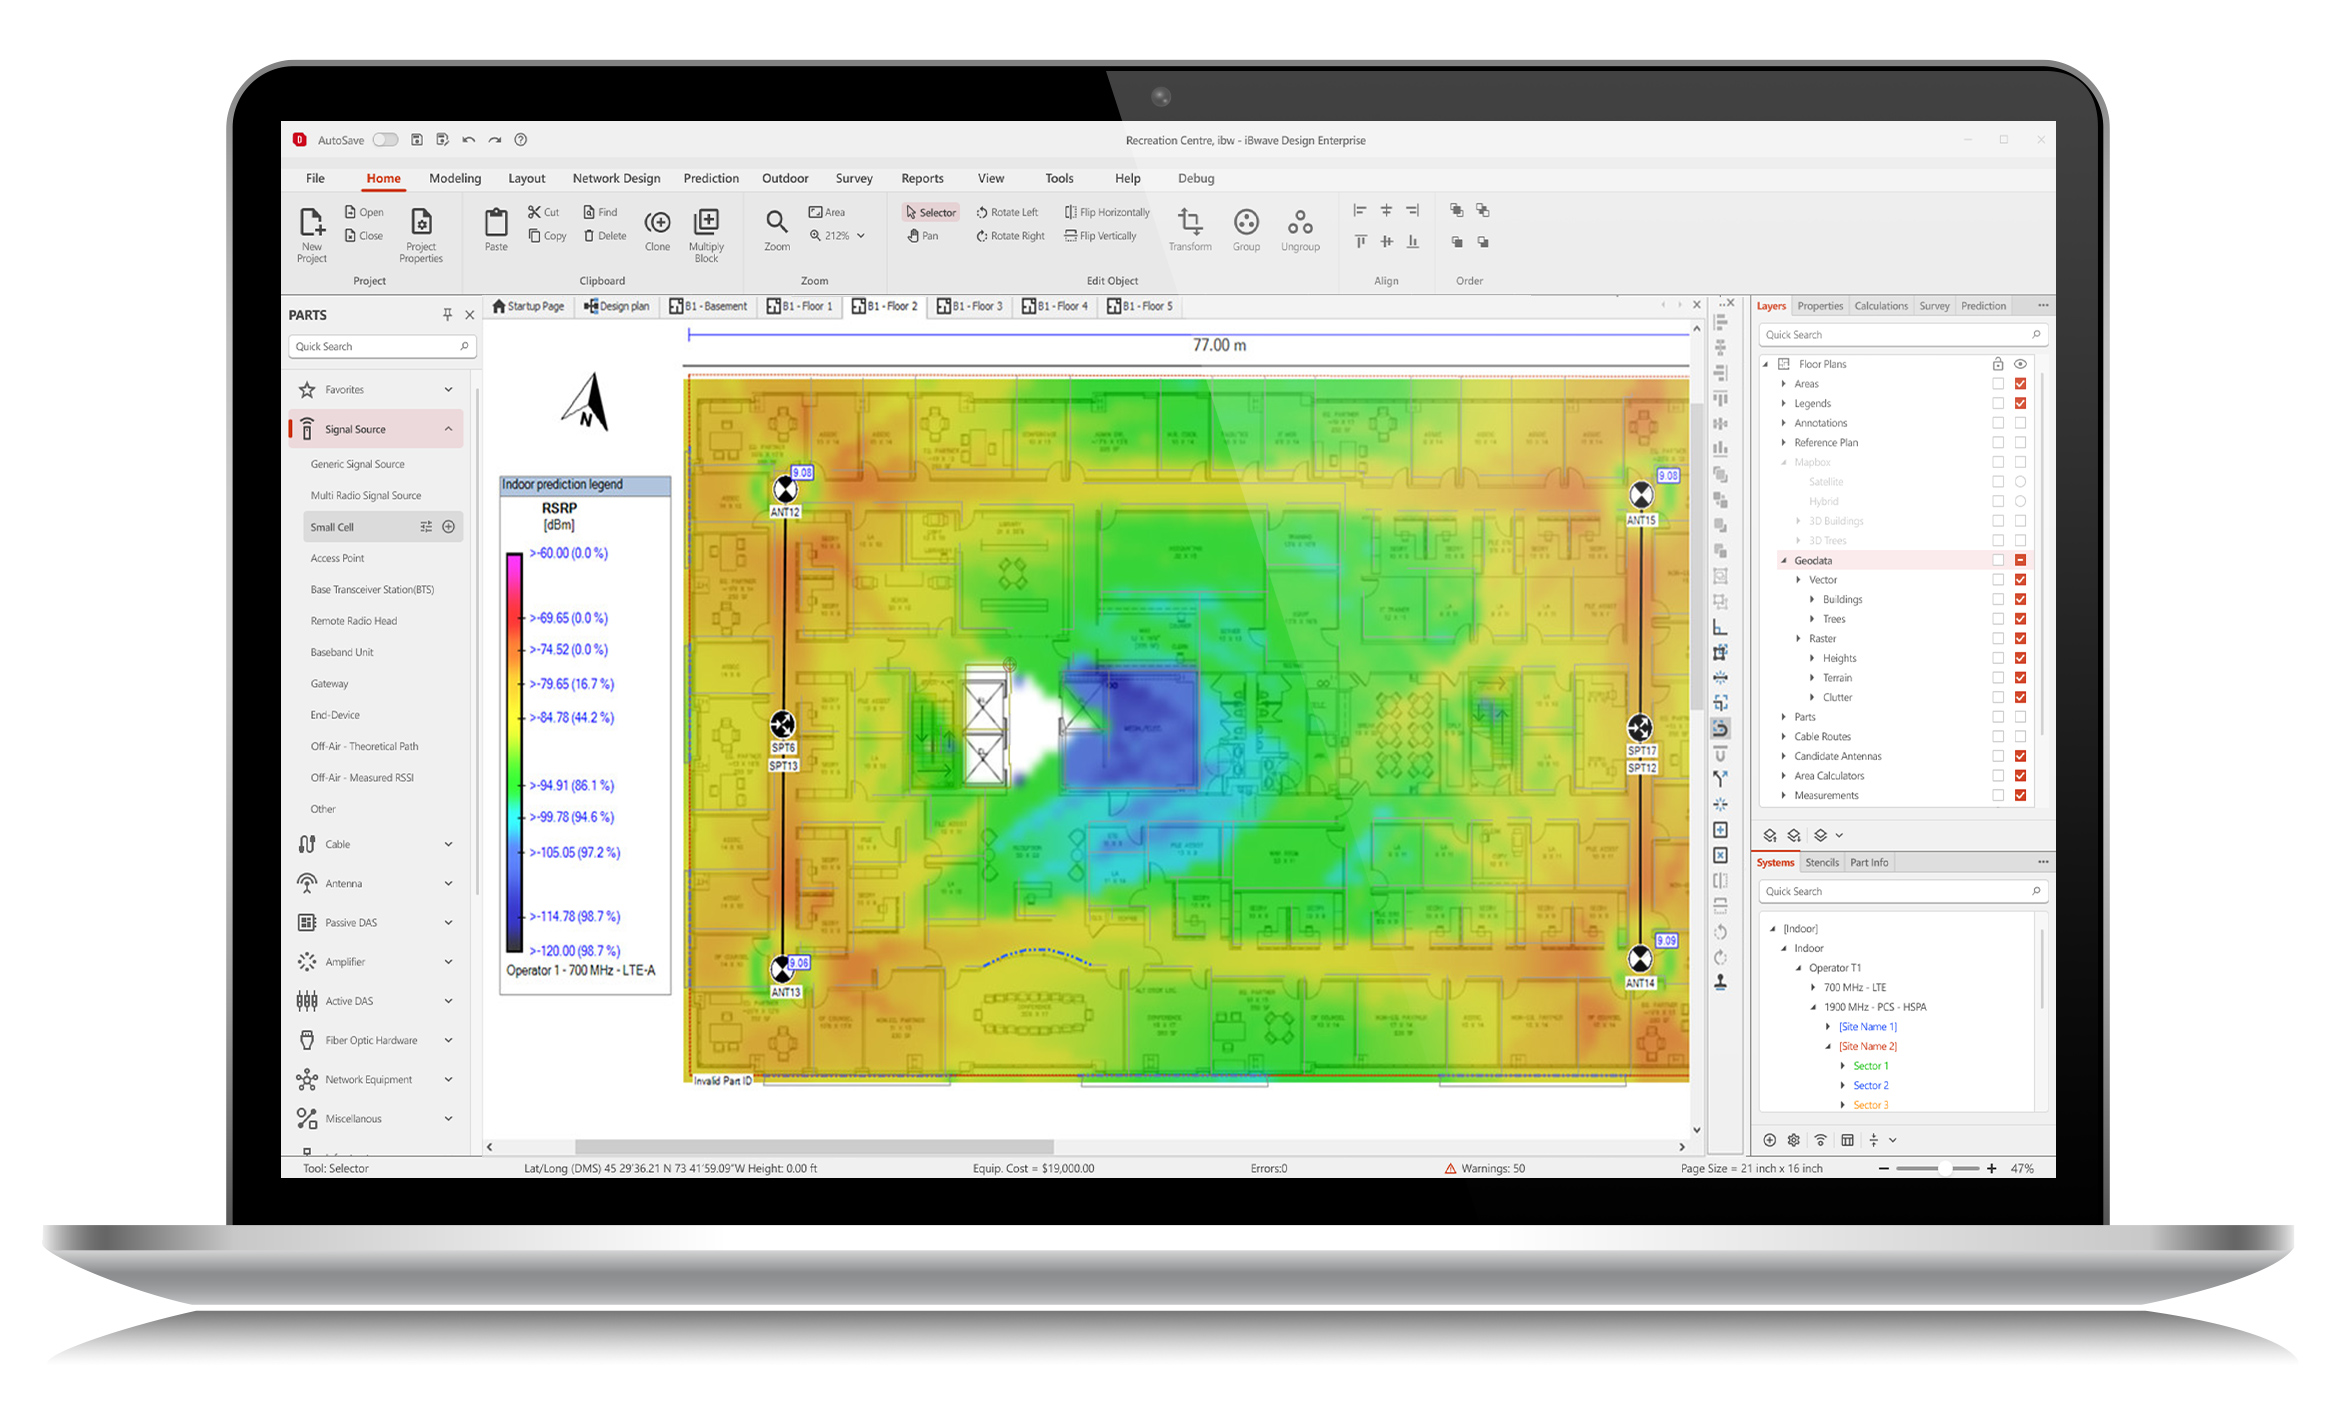
Task: Click the Flip Horizontally button
Action: click(1107, 212)
